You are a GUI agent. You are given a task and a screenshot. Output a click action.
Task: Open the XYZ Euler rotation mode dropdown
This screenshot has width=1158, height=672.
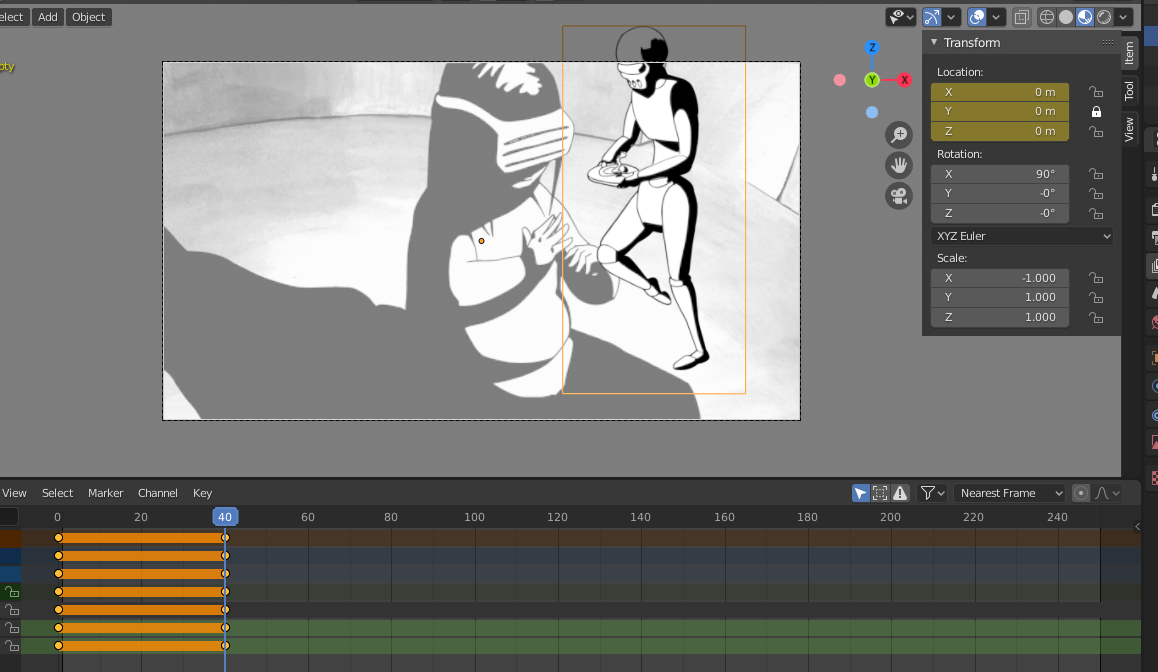click(1022, 236)
